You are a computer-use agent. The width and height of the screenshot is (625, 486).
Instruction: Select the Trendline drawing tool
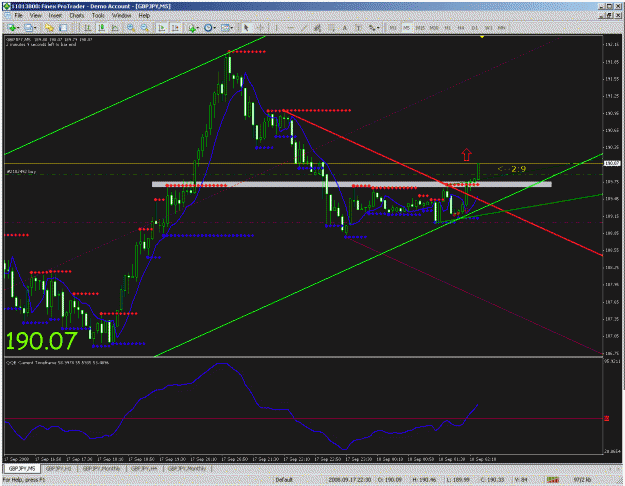point(304,28)
